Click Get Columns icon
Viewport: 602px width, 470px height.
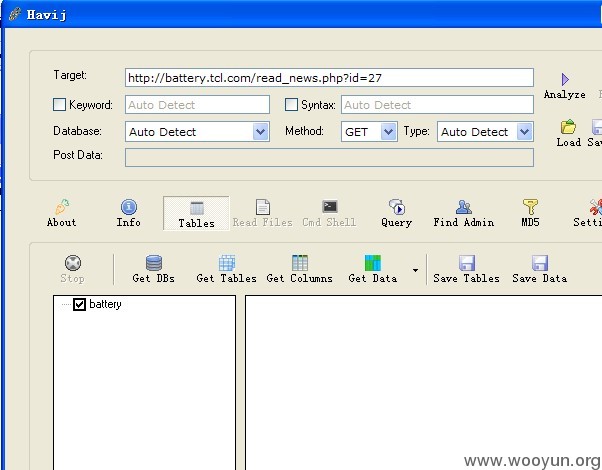[x=299, y=263]
